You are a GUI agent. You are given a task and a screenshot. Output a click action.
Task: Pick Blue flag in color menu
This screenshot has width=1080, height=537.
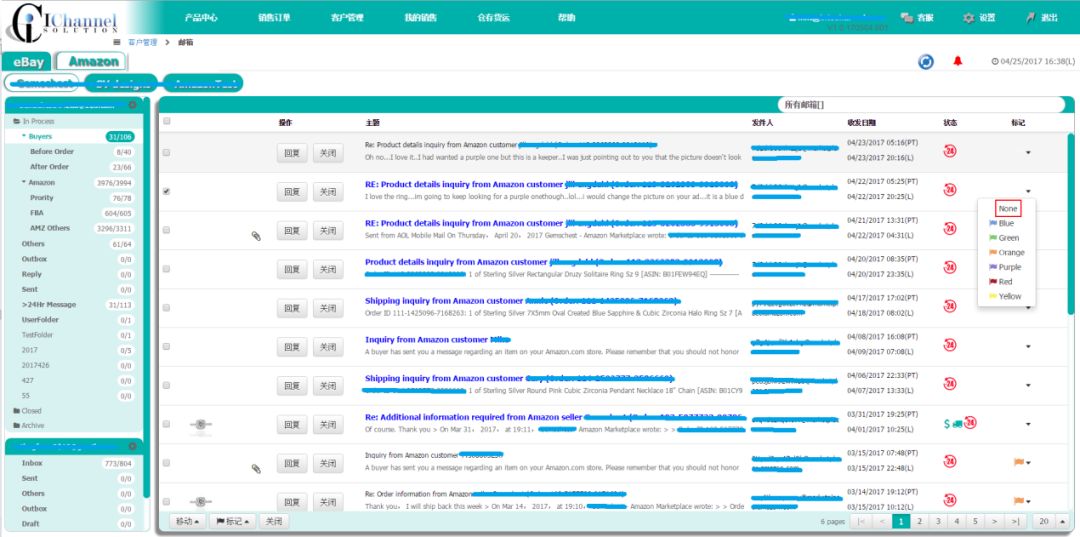pyautogui.click(x=1002, y=224)
